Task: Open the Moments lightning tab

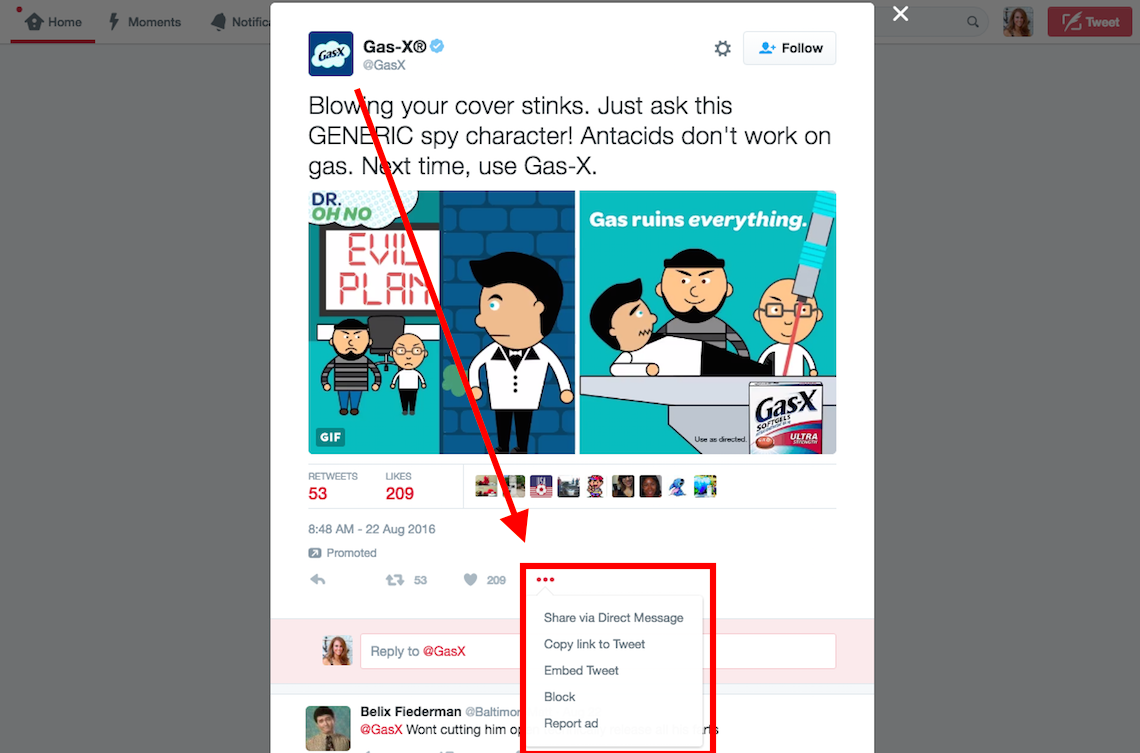Action: coord(145,22)
